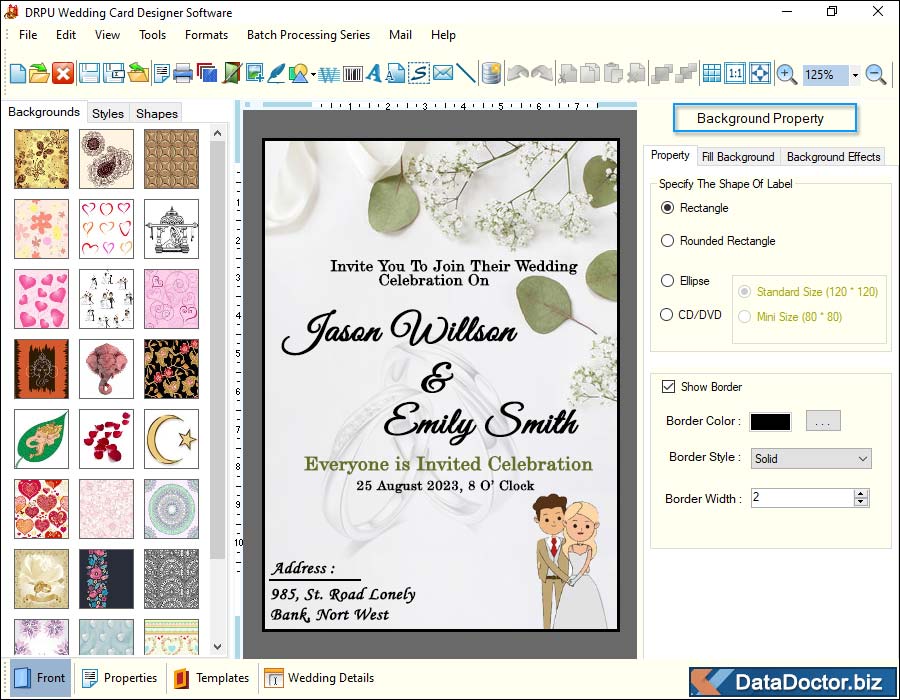The image size is (900, 700).
Task: Open the Formats menu
Action: pos(207,35)
